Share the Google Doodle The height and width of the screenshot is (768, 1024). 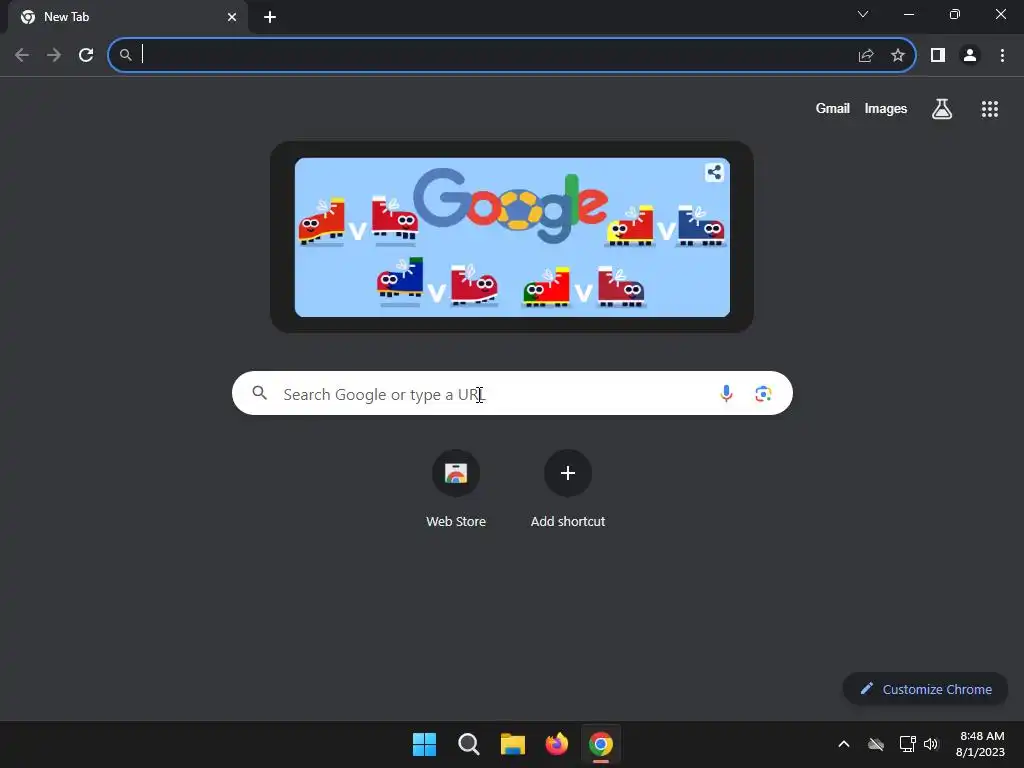pyautogui.click(x=714, y=172)
